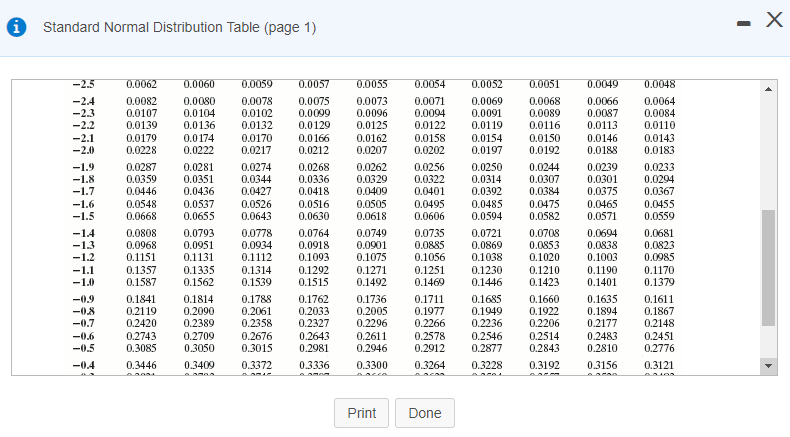Click the value 0.1587 in row −1.0

(142, 282)
